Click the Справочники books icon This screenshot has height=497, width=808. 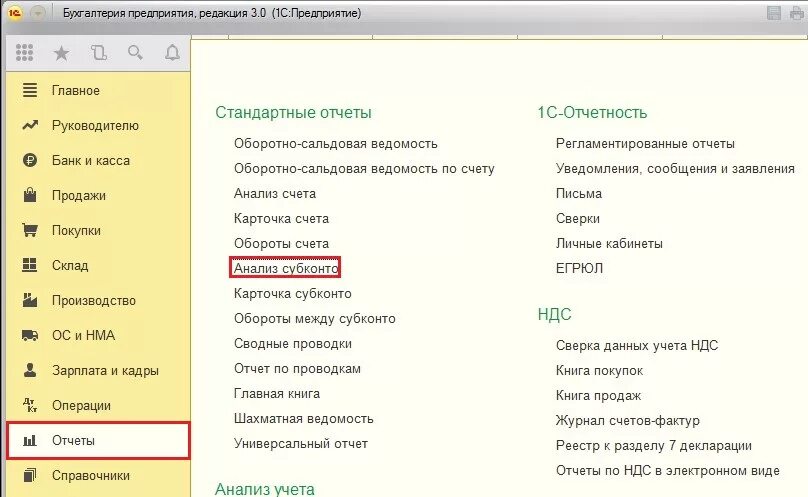30,475
